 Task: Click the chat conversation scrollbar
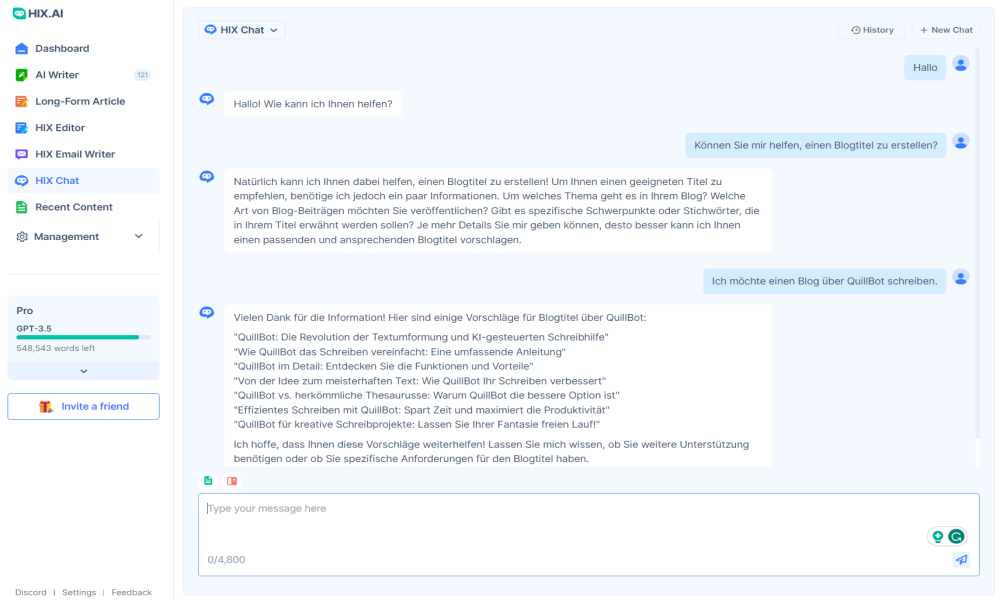(x=976, y=242)
